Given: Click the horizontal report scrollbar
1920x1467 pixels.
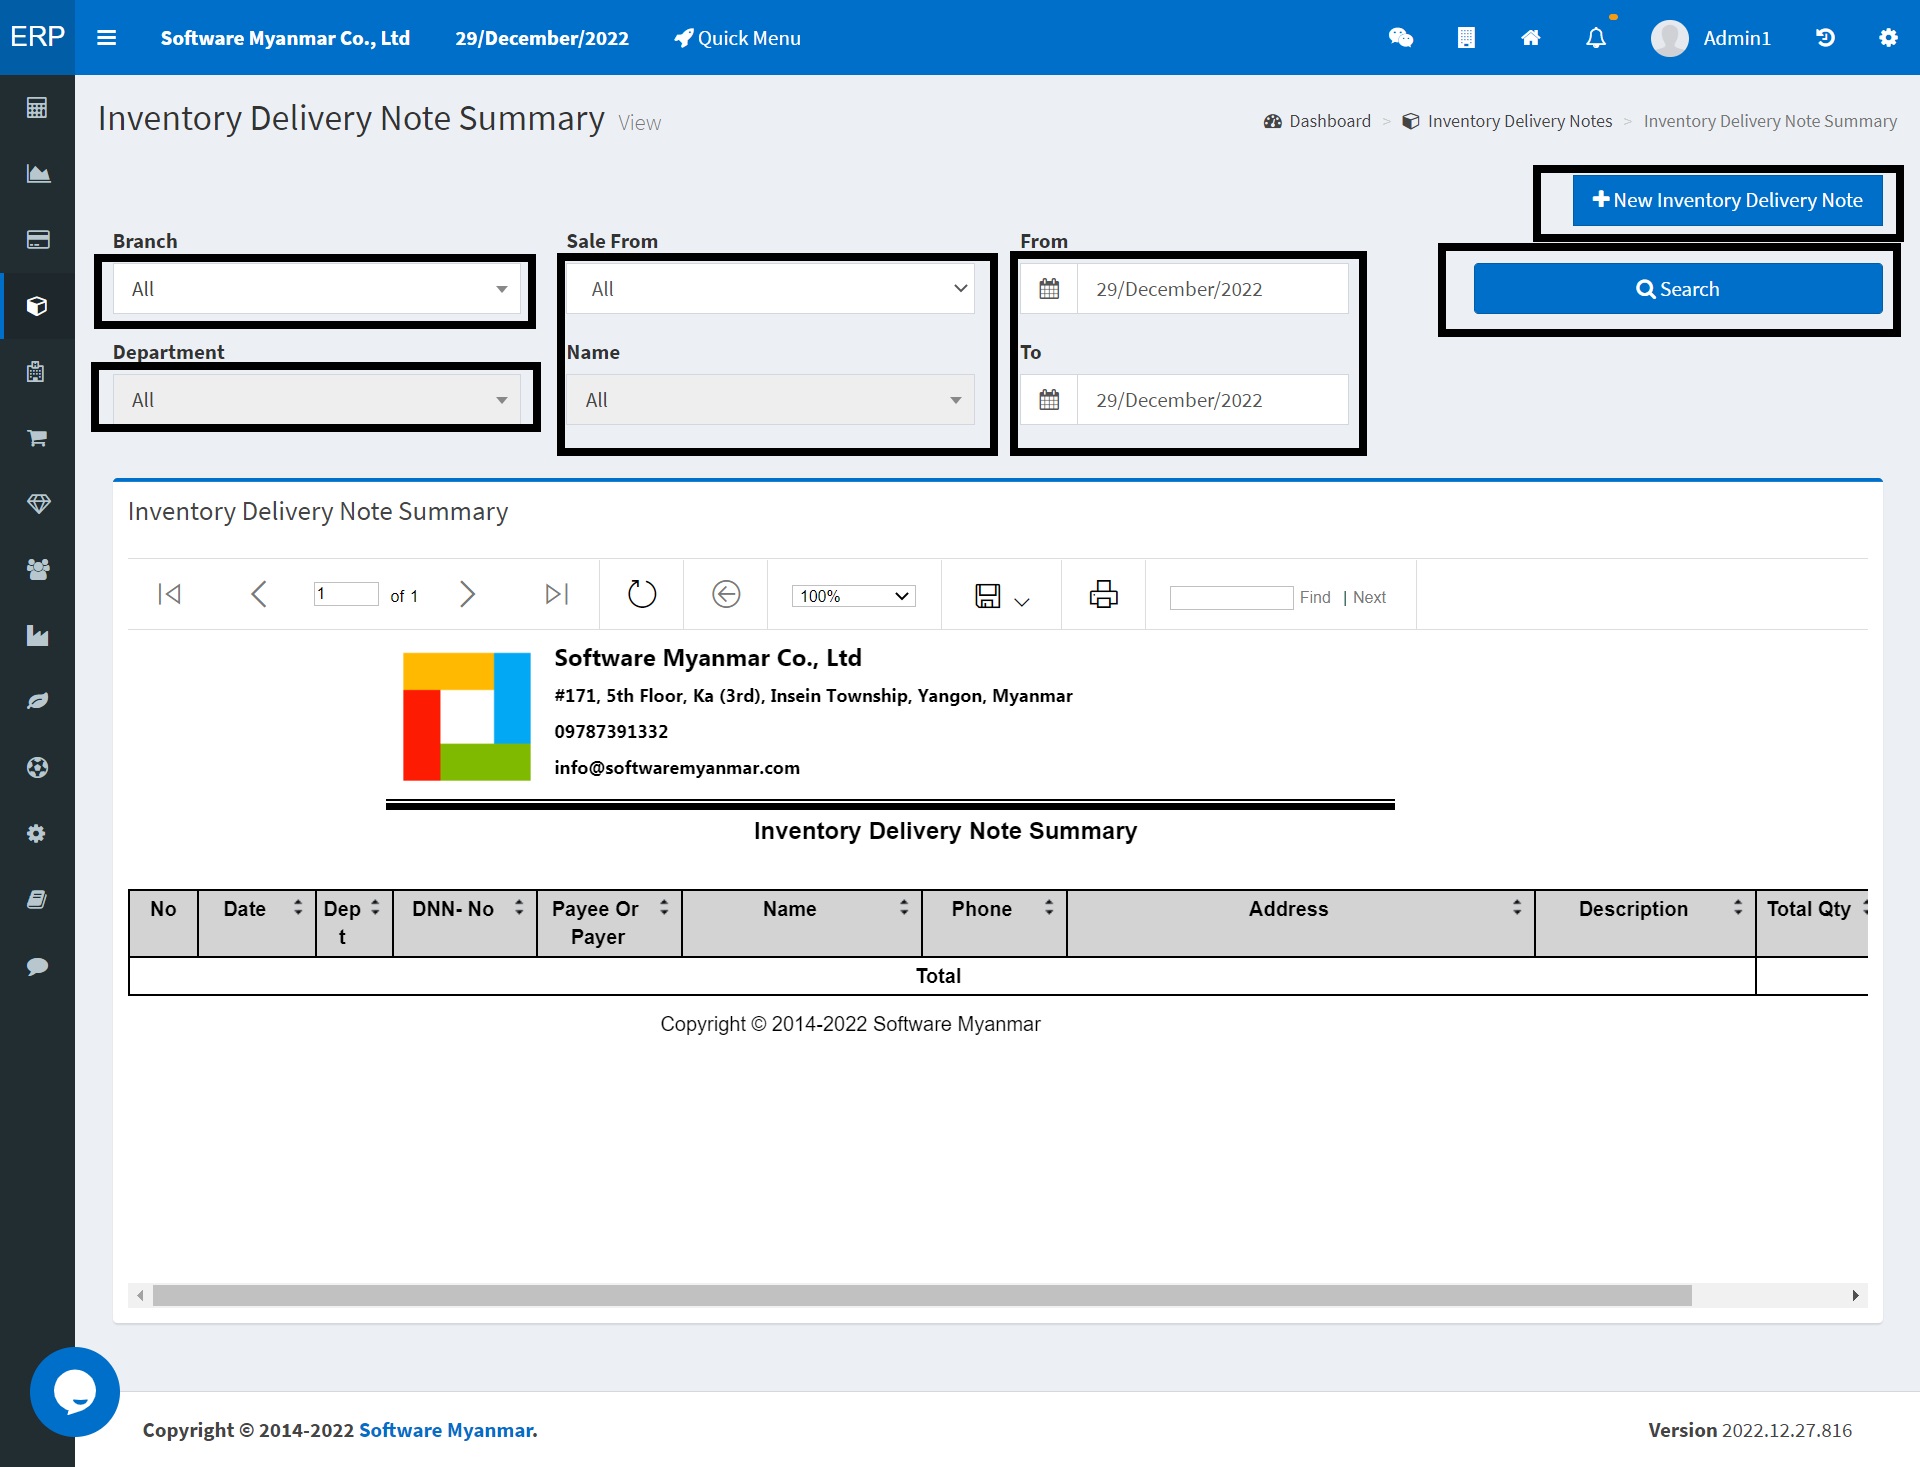Looking at the screenshot, I should tap(922, 1295).
